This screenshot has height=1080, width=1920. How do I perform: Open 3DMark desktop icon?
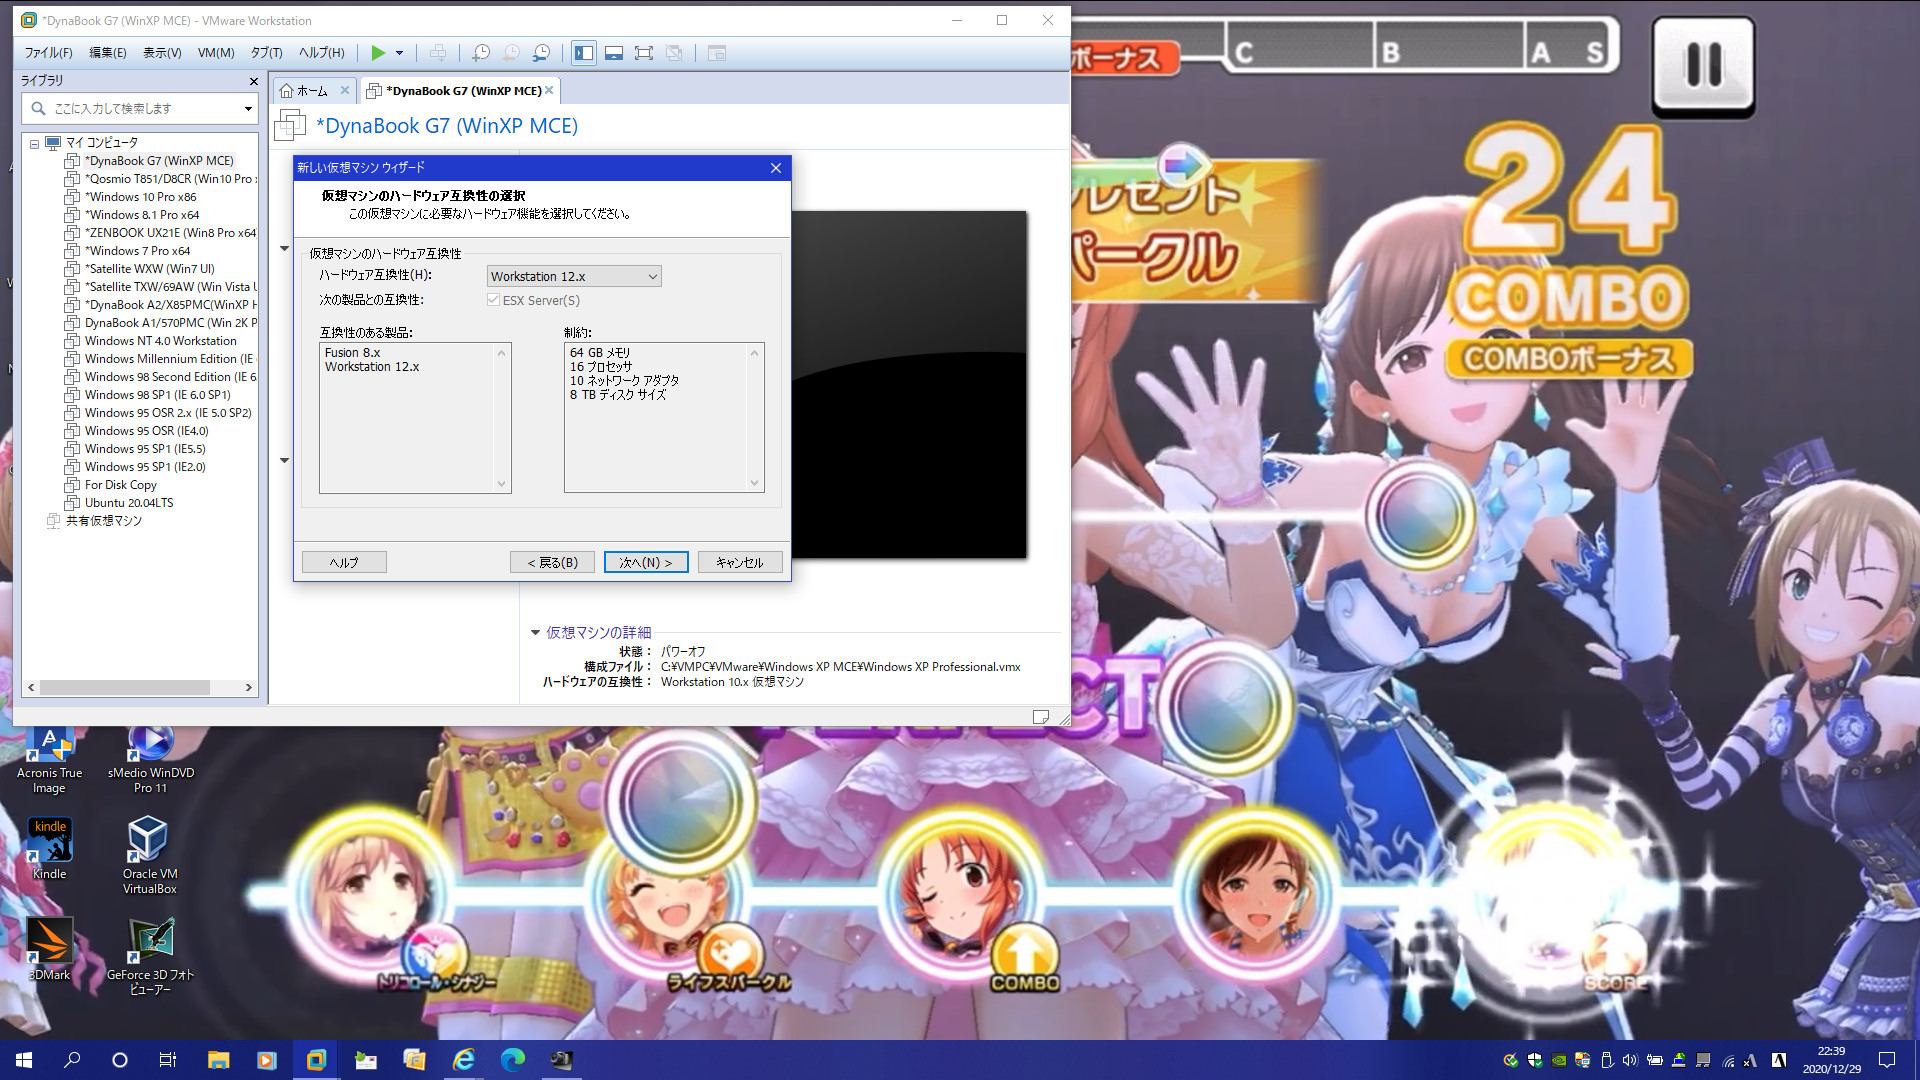coord(49,949)
